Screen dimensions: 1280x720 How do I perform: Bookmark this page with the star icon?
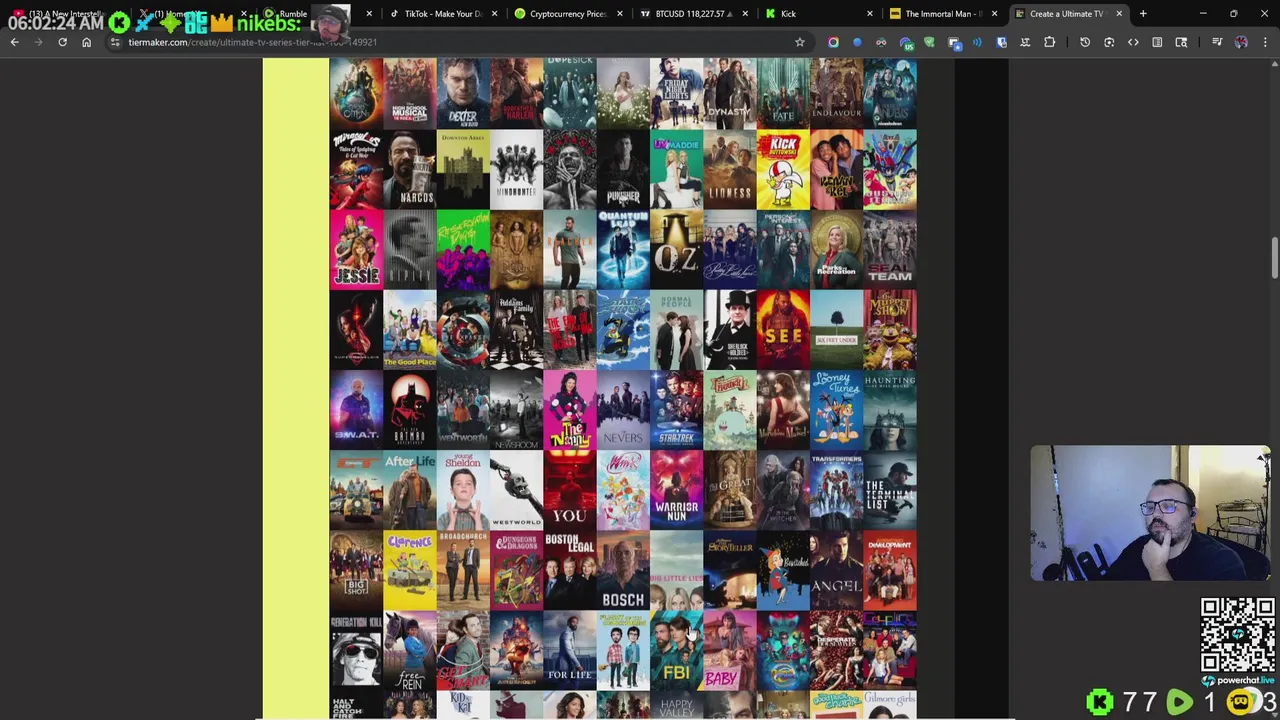[x=800, y=42]
